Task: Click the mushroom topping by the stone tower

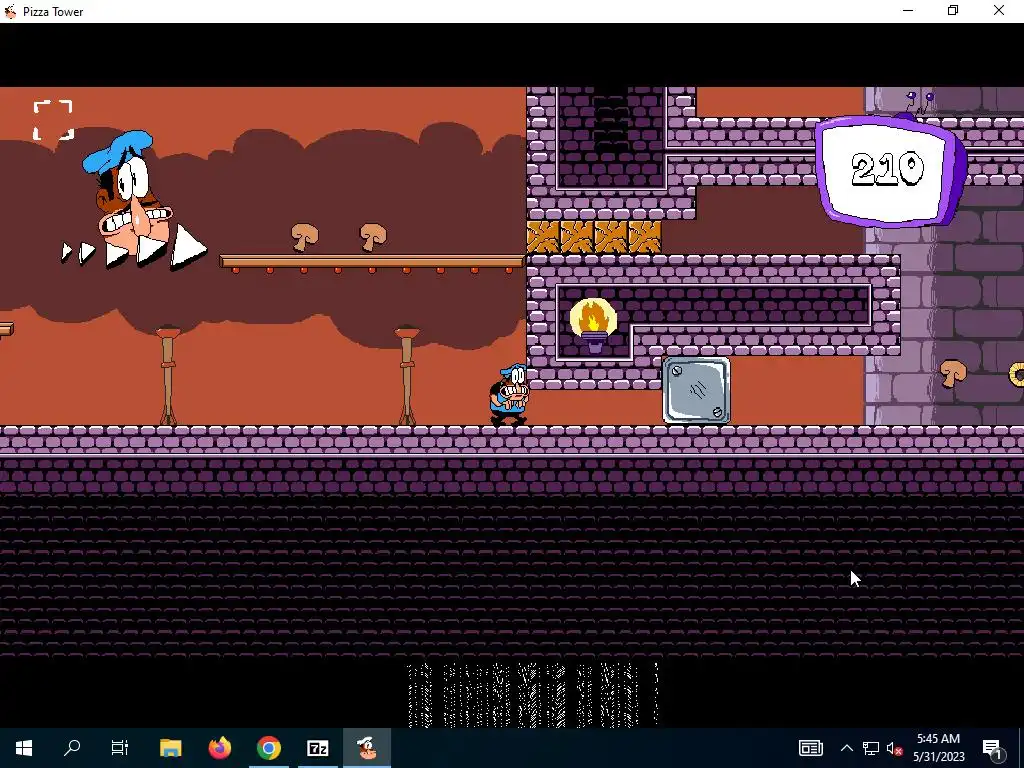Action: pyautogui.click(x=953, y=374)
